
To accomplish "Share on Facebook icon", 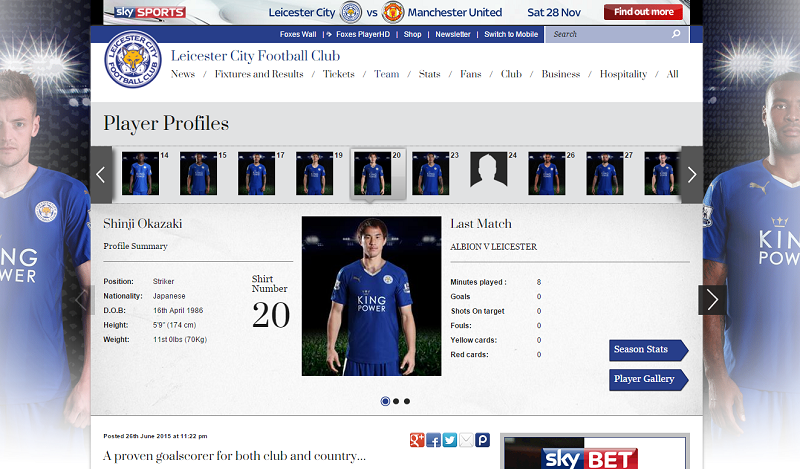I will [433, 440].
